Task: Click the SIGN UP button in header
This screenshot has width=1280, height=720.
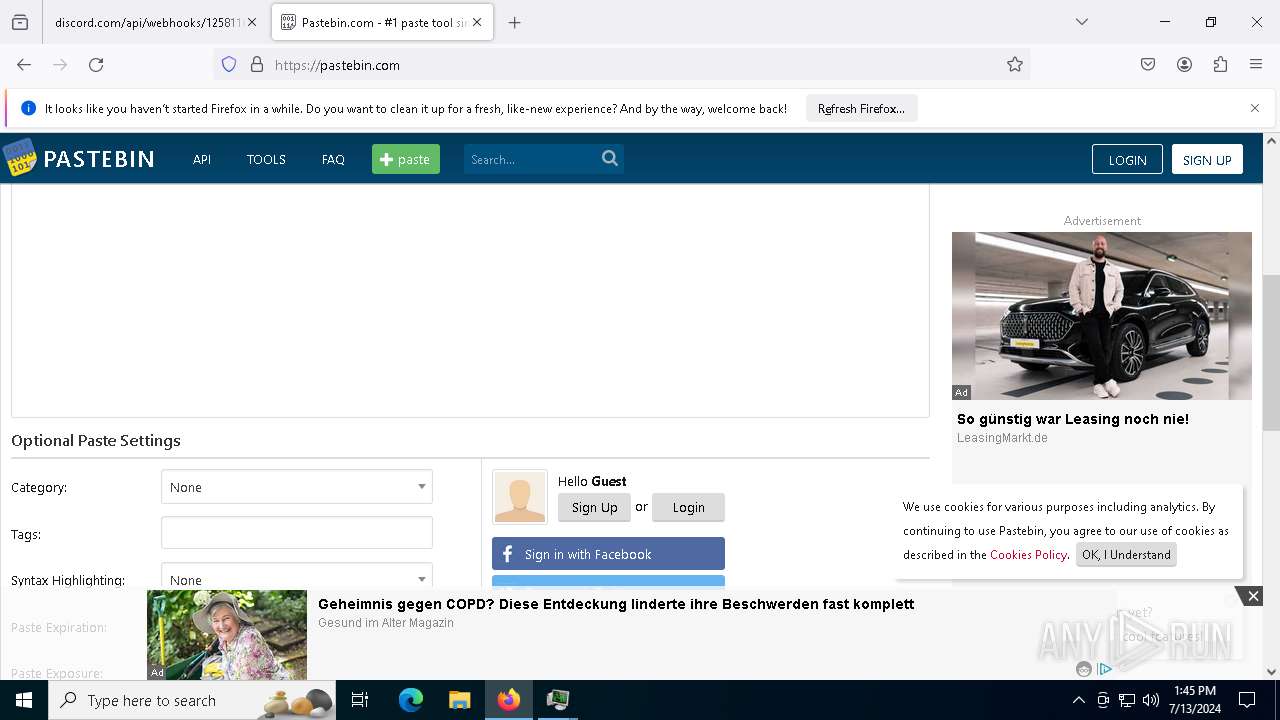Action: coord(1207,160)
